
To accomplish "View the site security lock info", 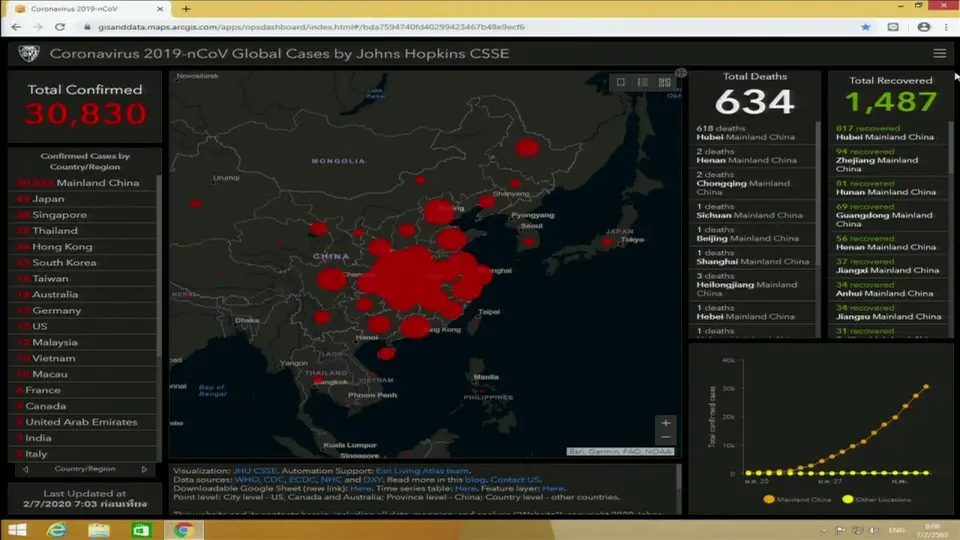I will 87,27.
